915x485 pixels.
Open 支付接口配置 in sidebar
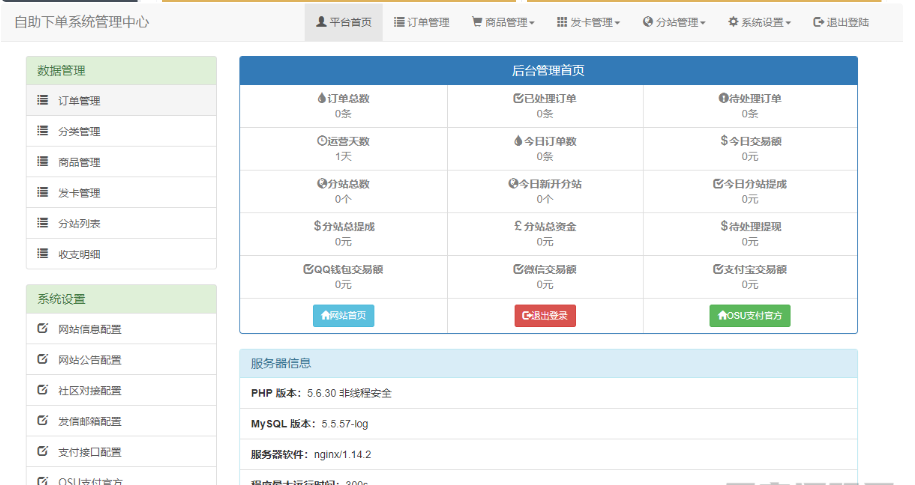(x=121, y=452)
